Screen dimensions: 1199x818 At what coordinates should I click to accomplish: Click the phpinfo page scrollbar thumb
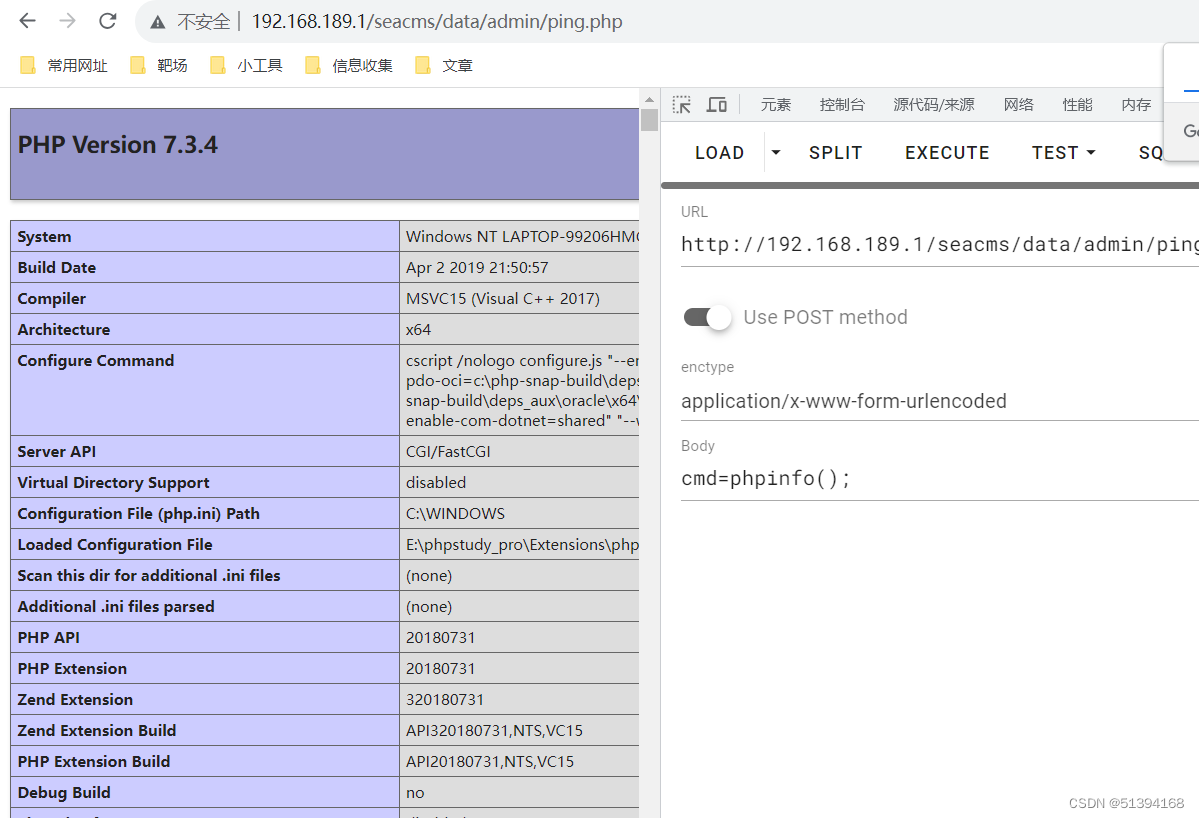coord(649,120)
